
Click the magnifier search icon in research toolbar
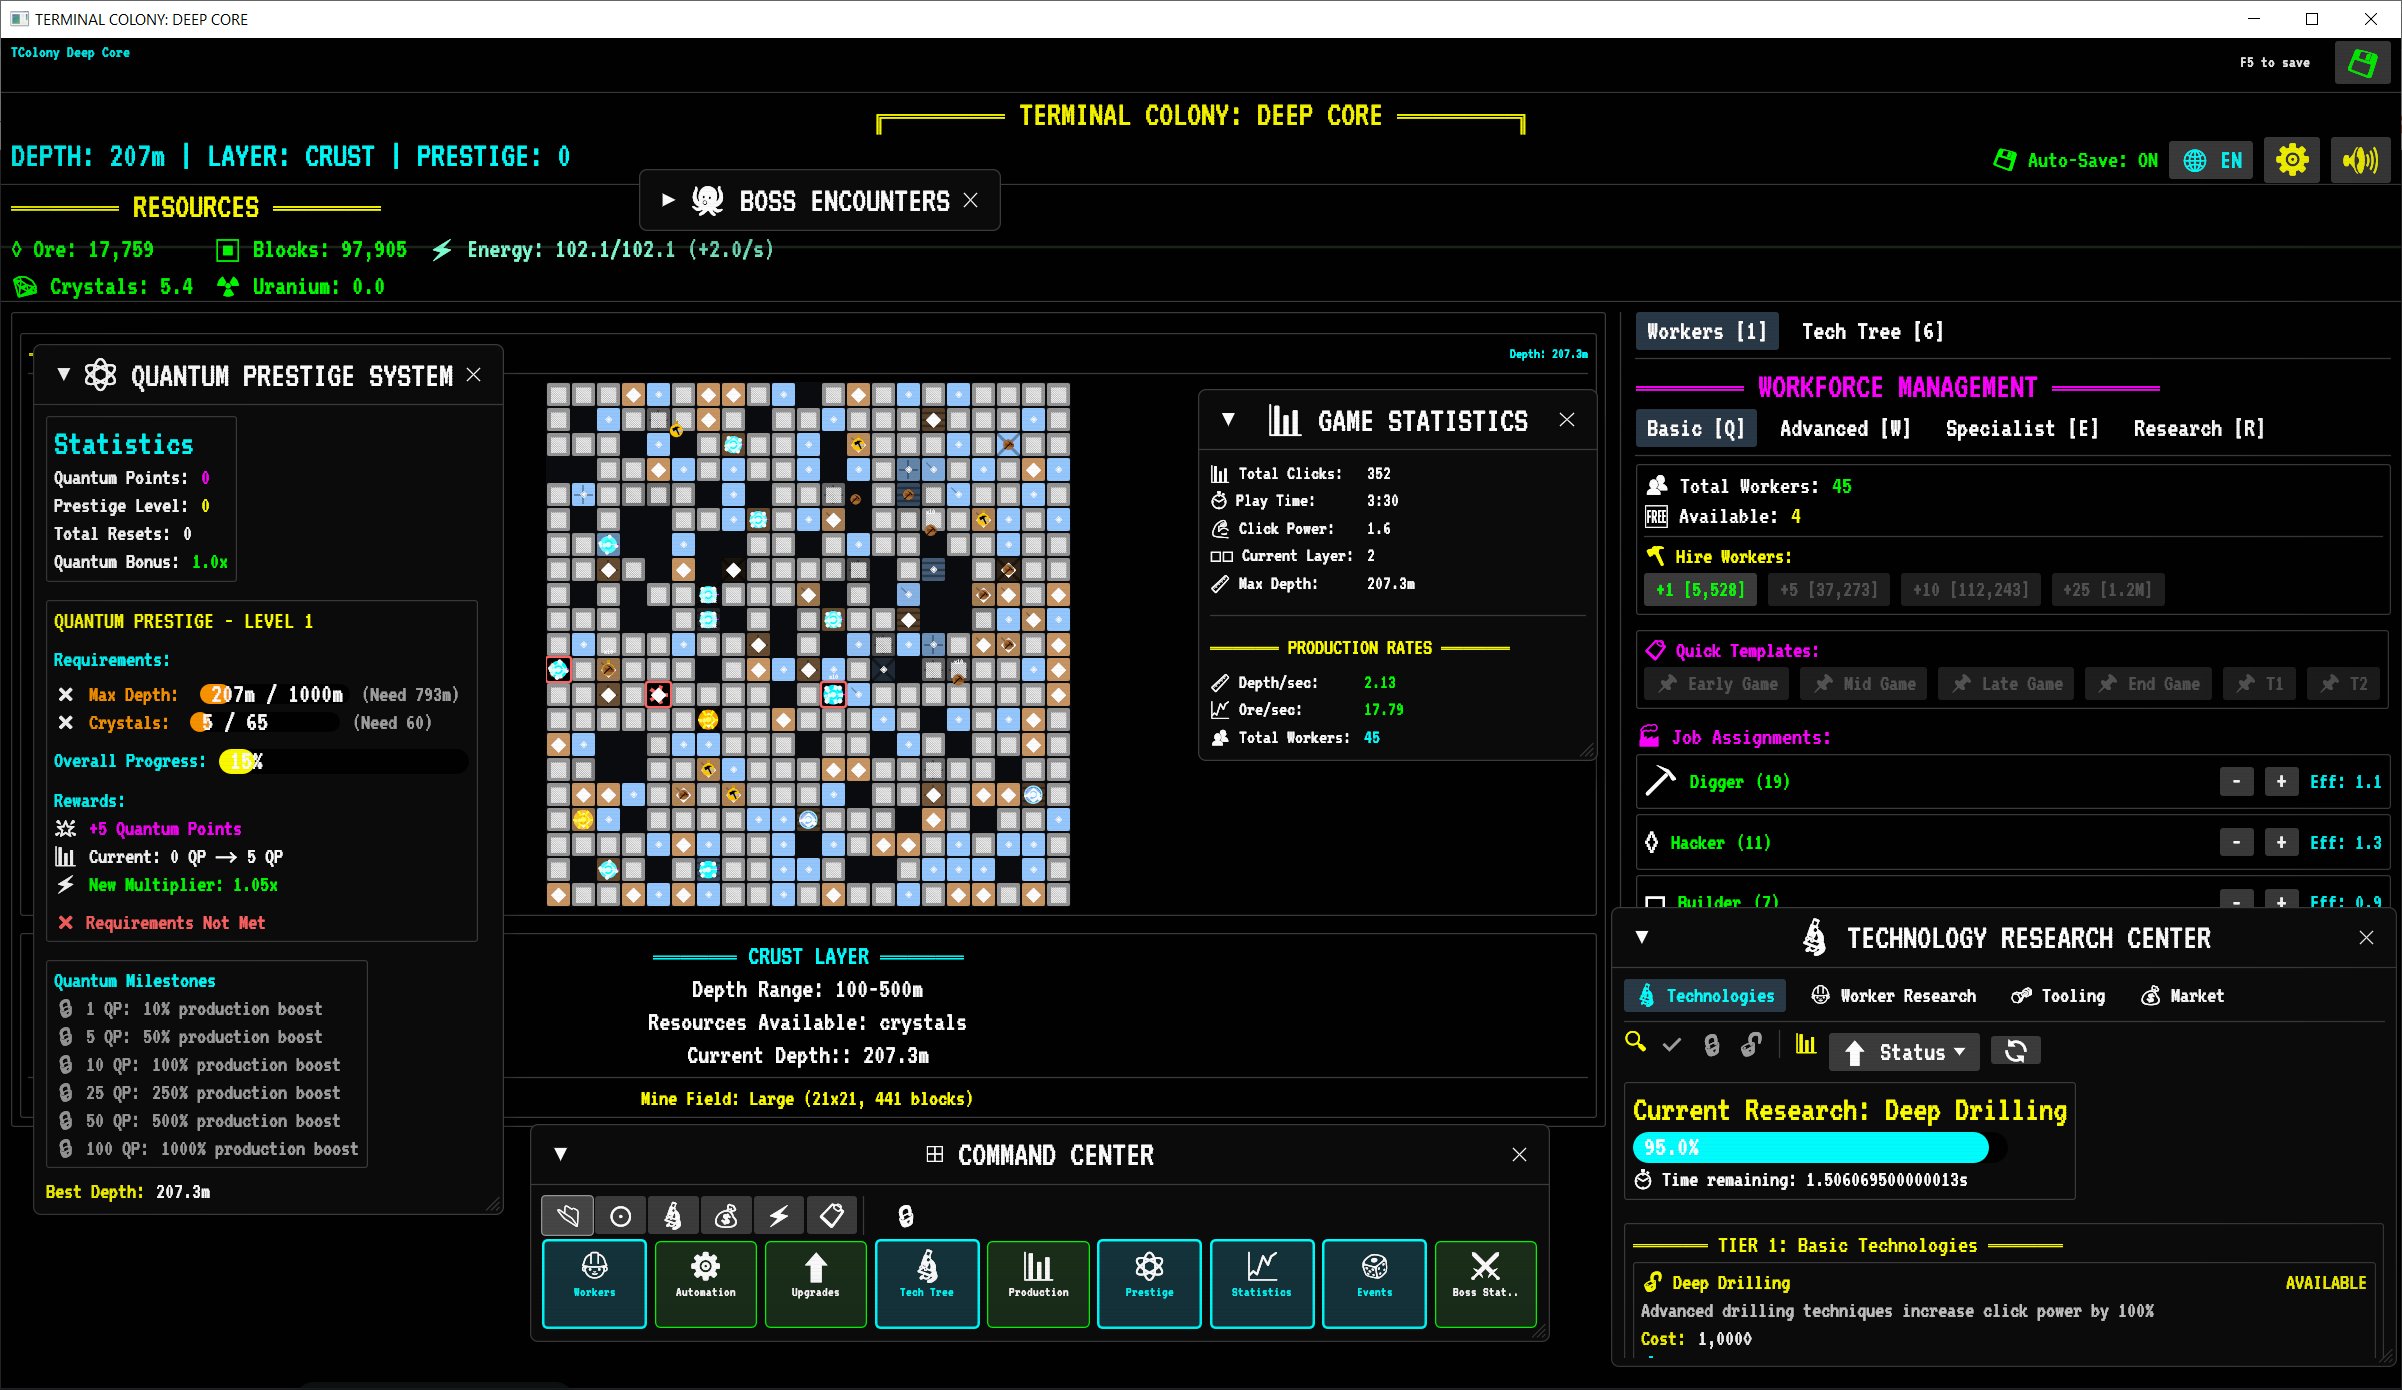[1636, 1043]
